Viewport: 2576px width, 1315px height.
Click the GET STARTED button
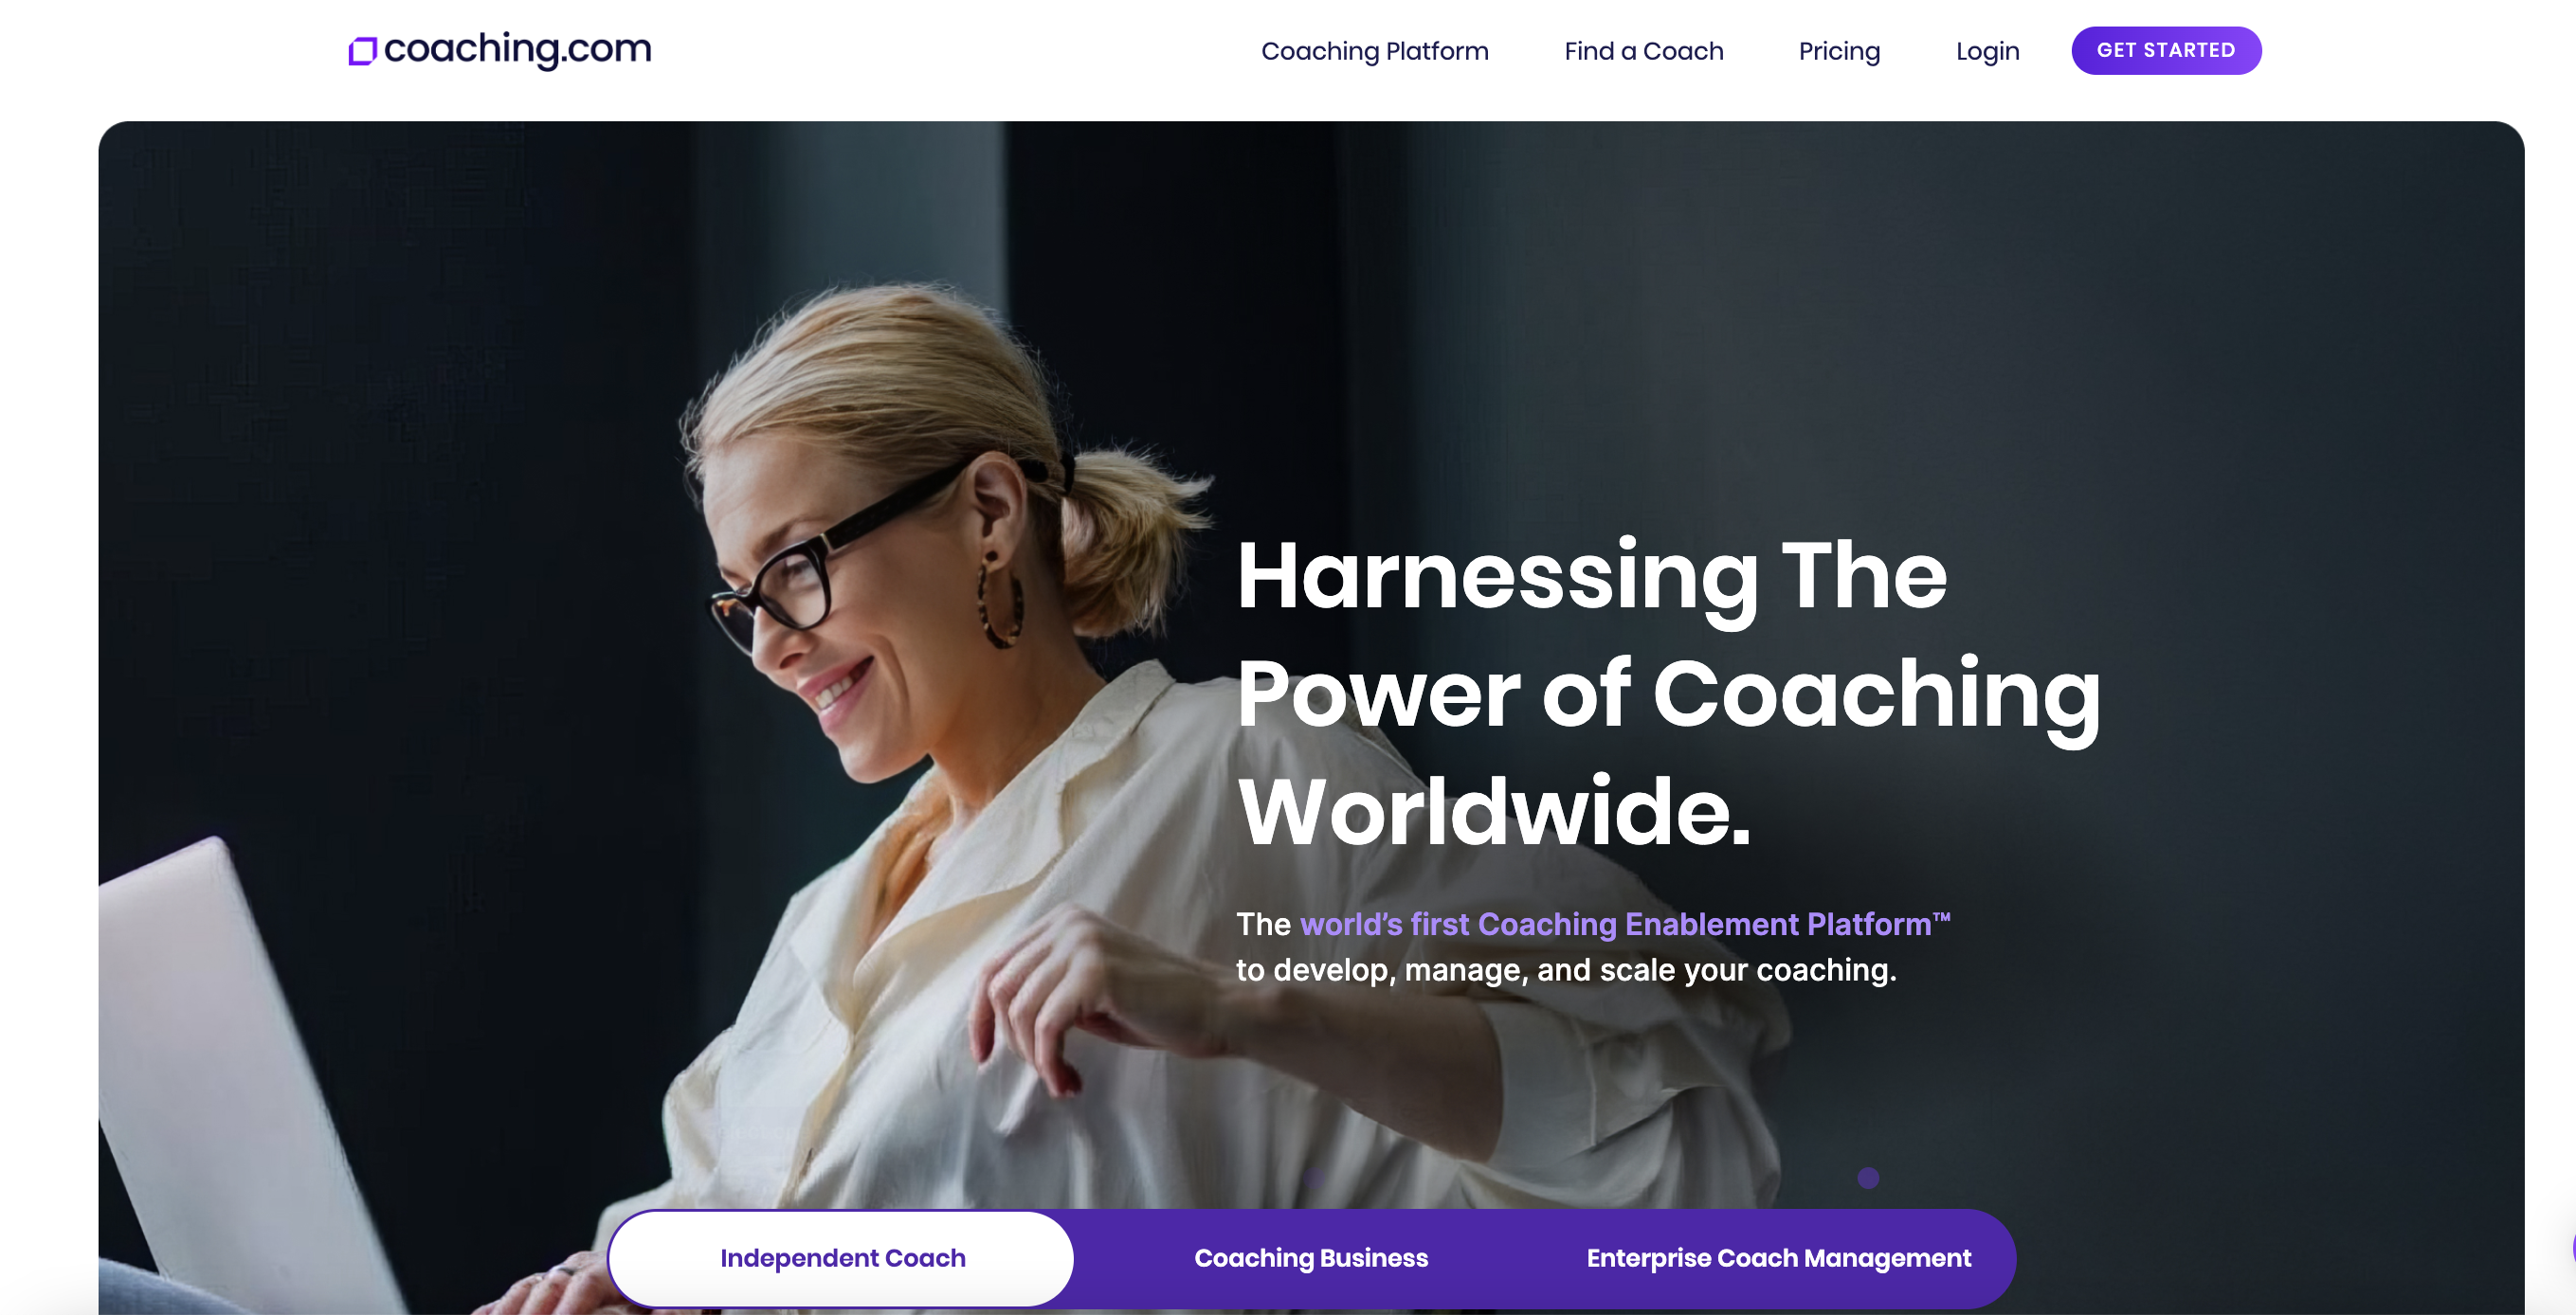pos(2166,50)
